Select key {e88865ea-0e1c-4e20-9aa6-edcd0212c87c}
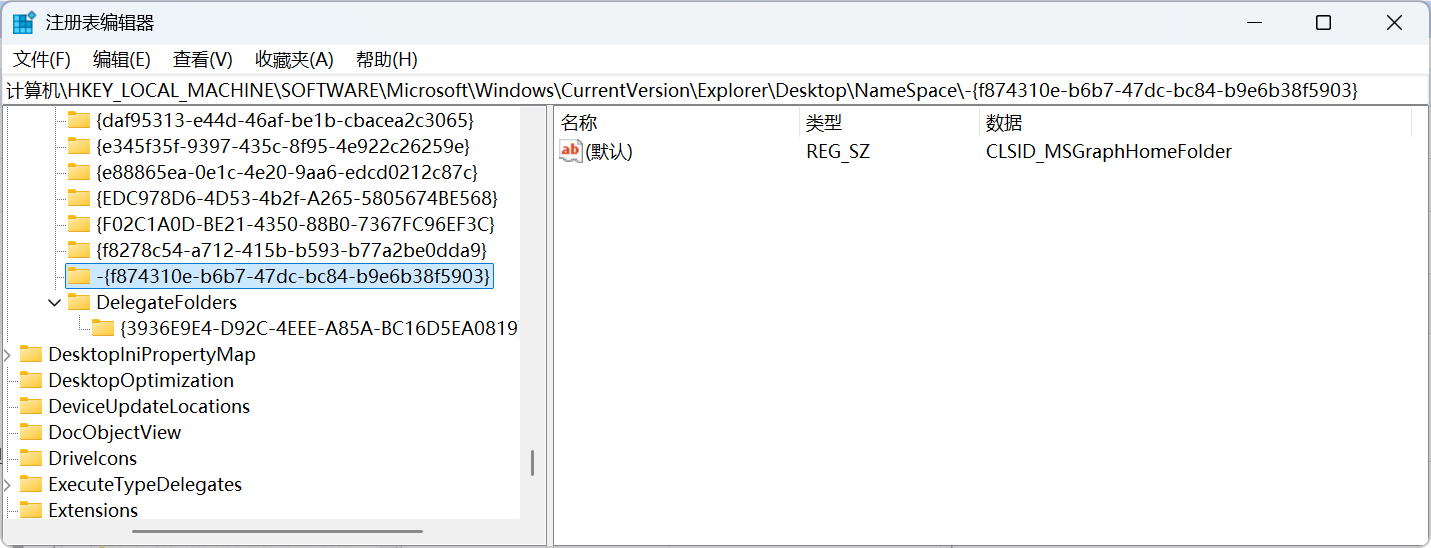Viewport: 1431px width, 548px height. coord(287,172)
